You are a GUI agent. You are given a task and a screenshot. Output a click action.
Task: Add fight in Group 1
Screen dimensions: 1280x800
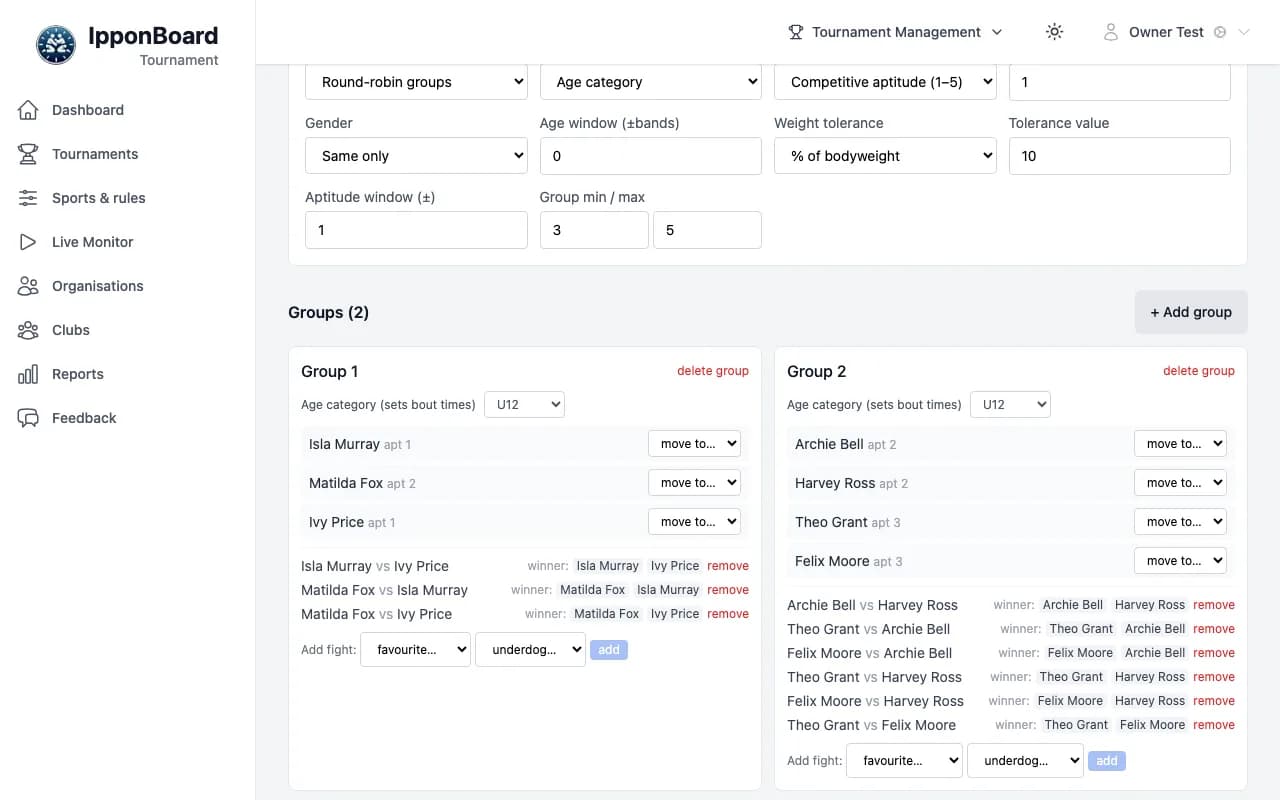609,650
